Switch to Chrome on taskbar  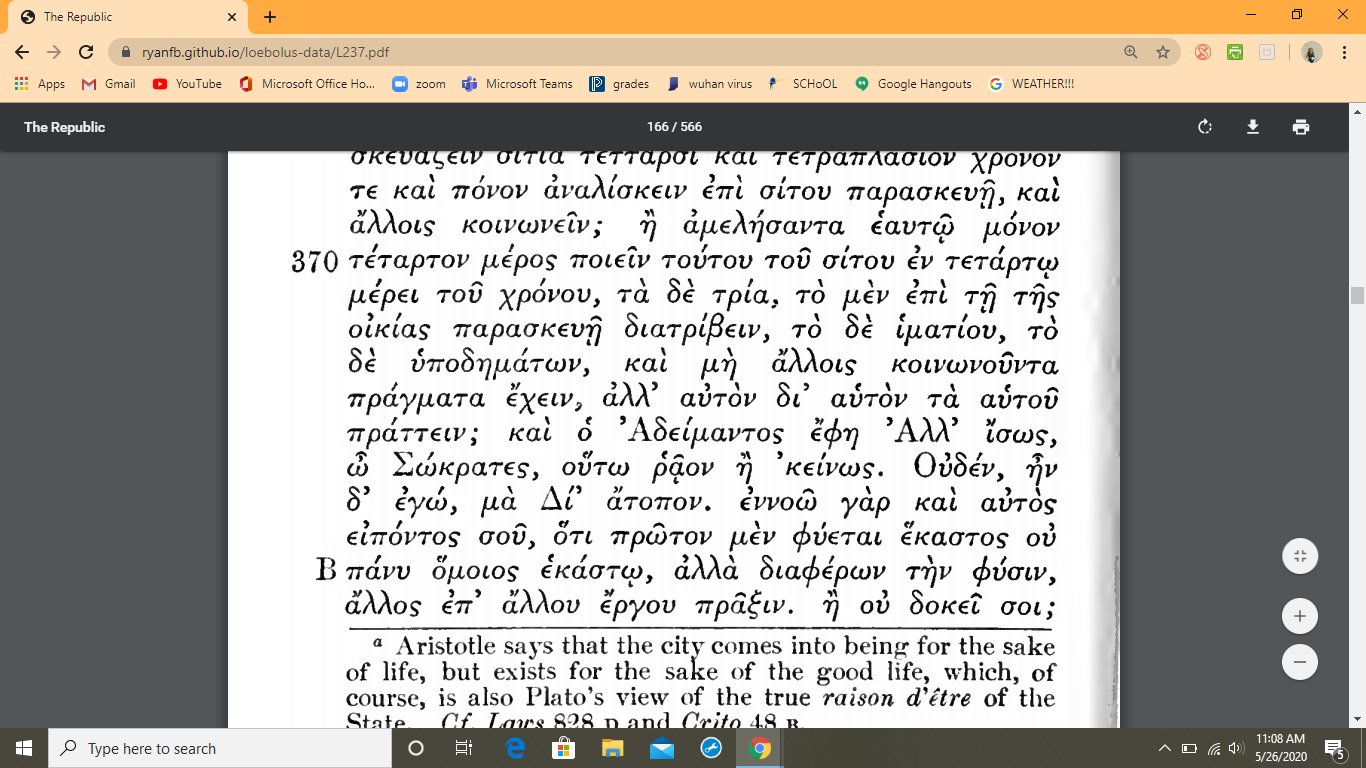pyautogui.click(x=760, y=748)
